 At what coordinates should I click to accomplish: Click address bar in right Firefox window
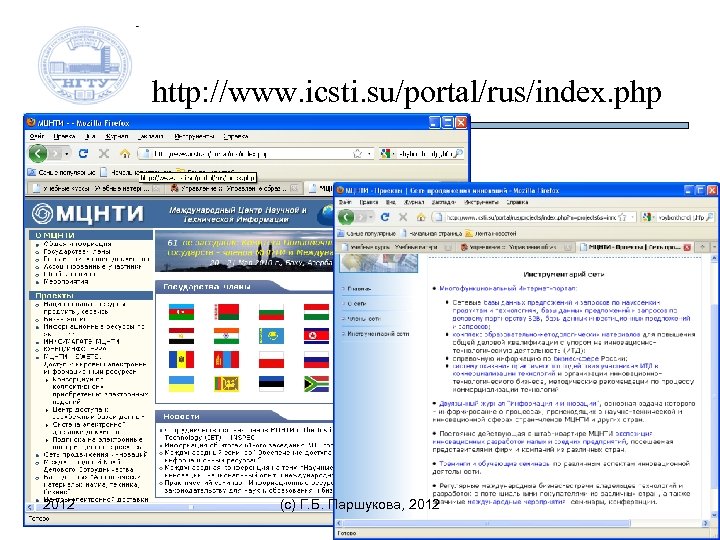(x=534, y=217)
